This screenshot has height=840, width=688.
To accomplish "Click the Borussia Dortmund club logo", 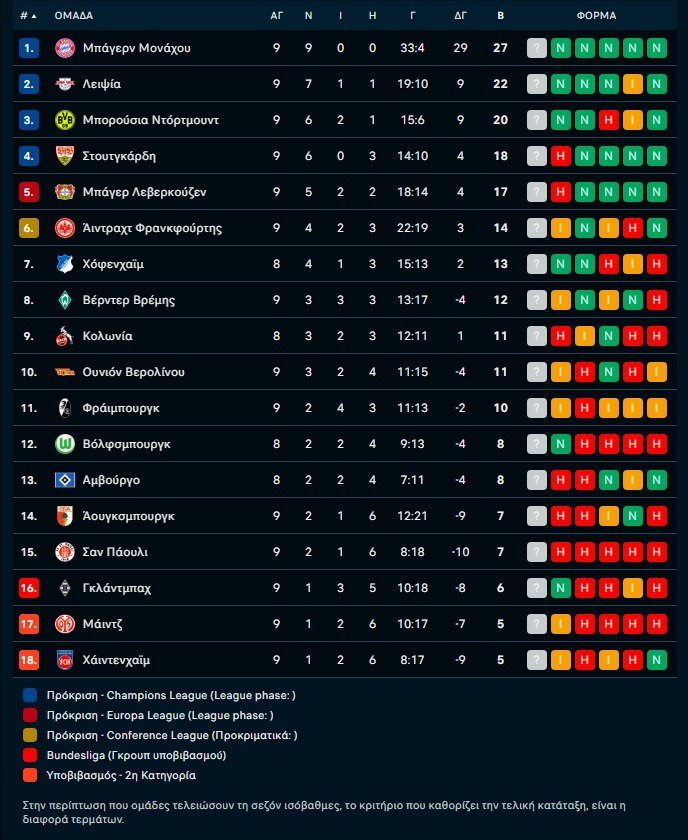I will pyautogui.click(x=64, y=120).
